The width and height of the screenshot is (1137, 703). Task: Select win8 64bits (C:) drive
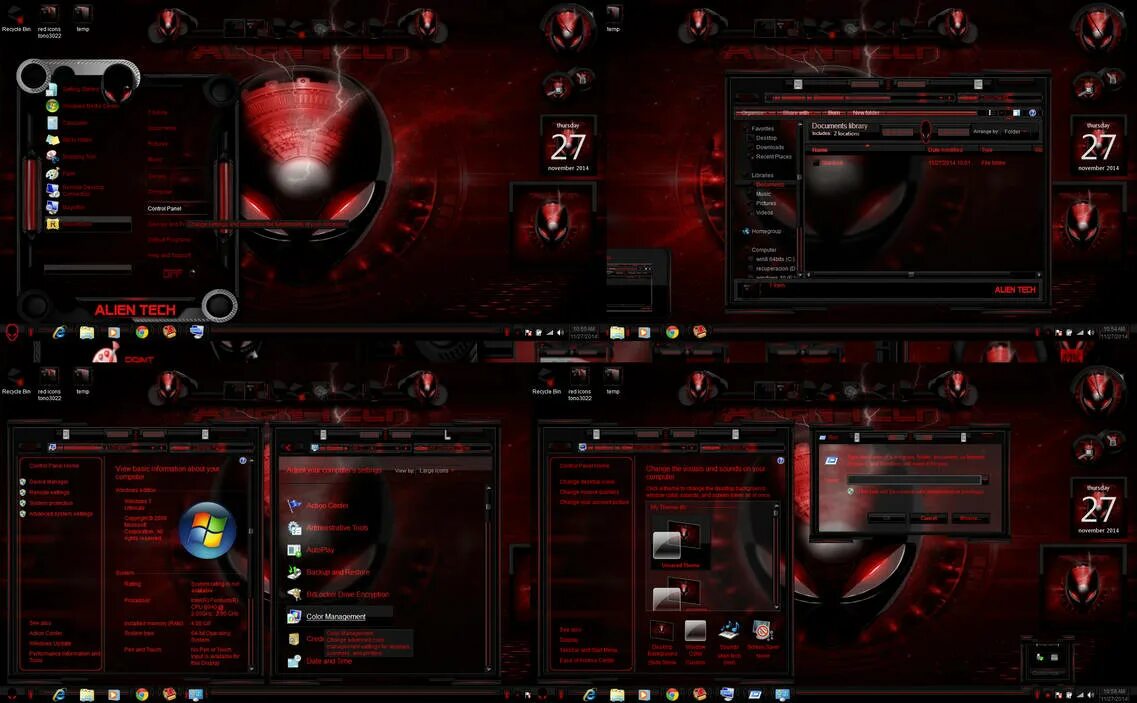tap(774, 259)
